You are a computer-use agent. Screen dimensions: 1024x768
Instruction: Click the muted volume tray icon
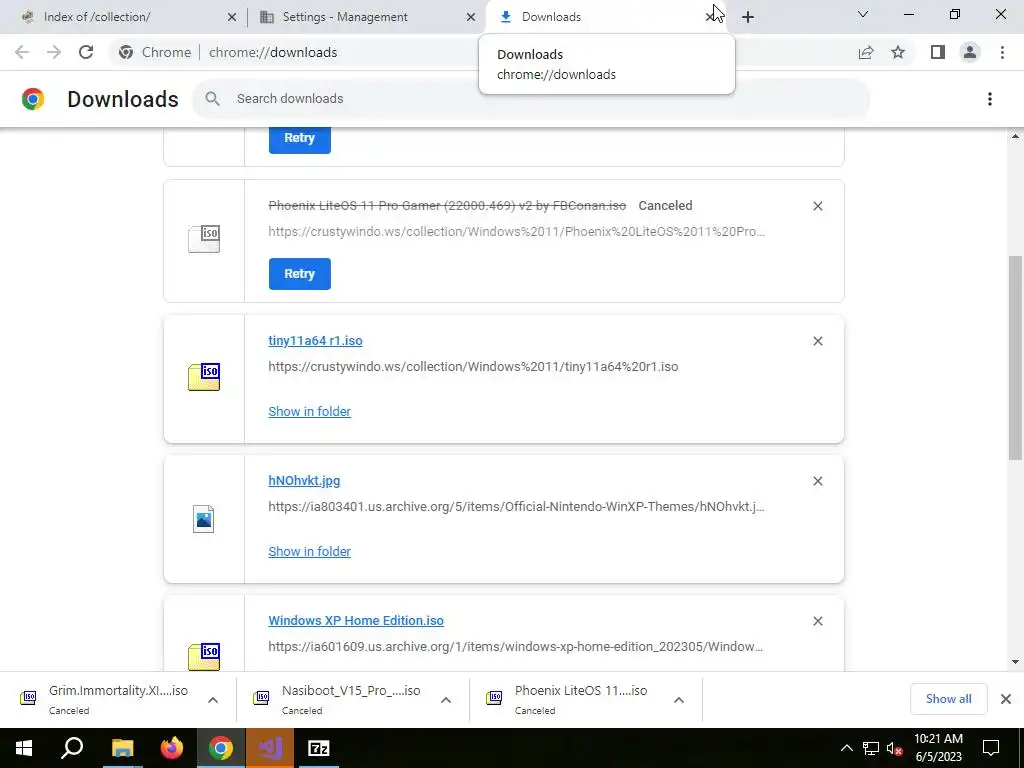click(x=894, y=748)
